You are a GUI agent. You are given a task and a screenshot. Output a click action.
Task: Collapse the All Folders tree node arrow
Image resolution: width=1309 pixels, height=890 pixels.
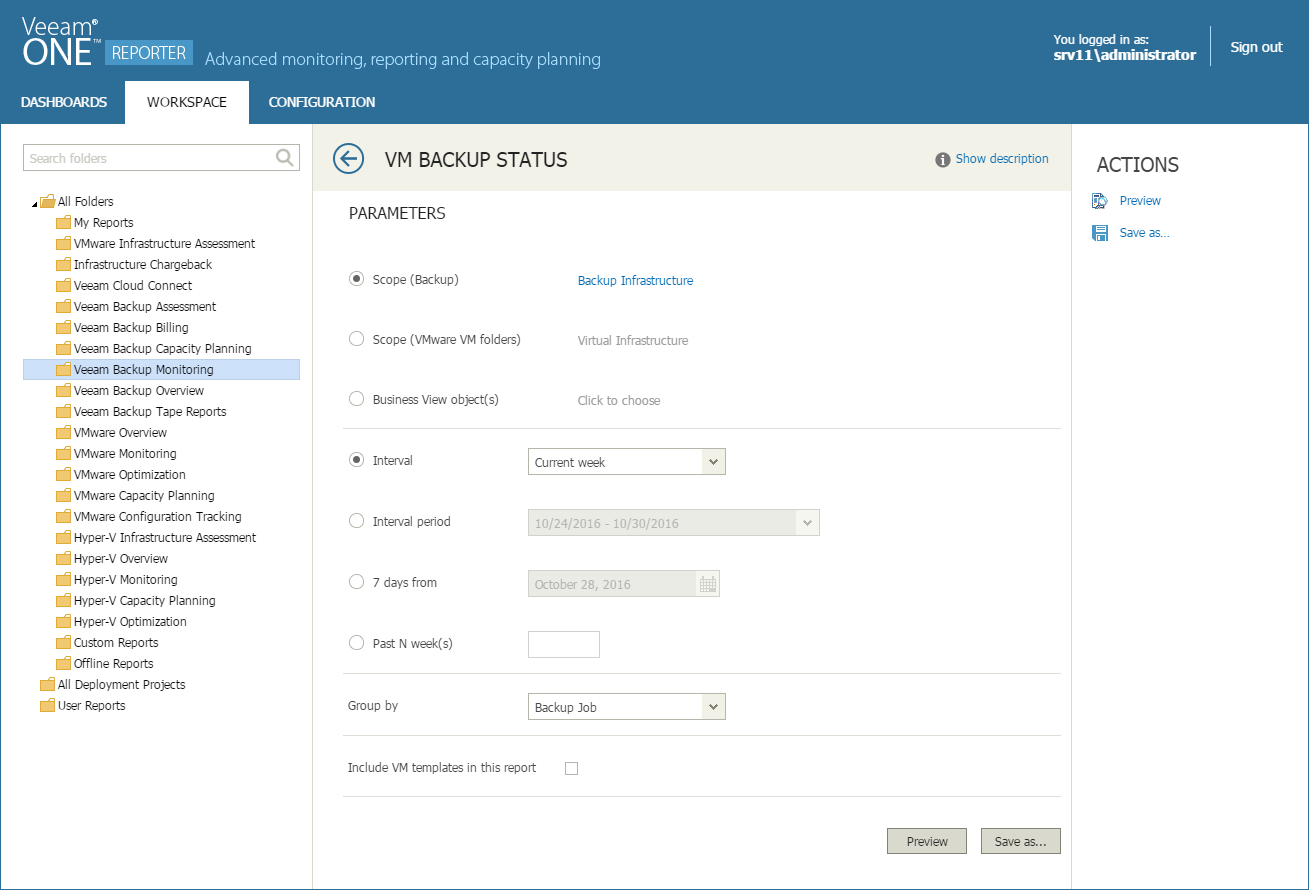pos(35,203)
